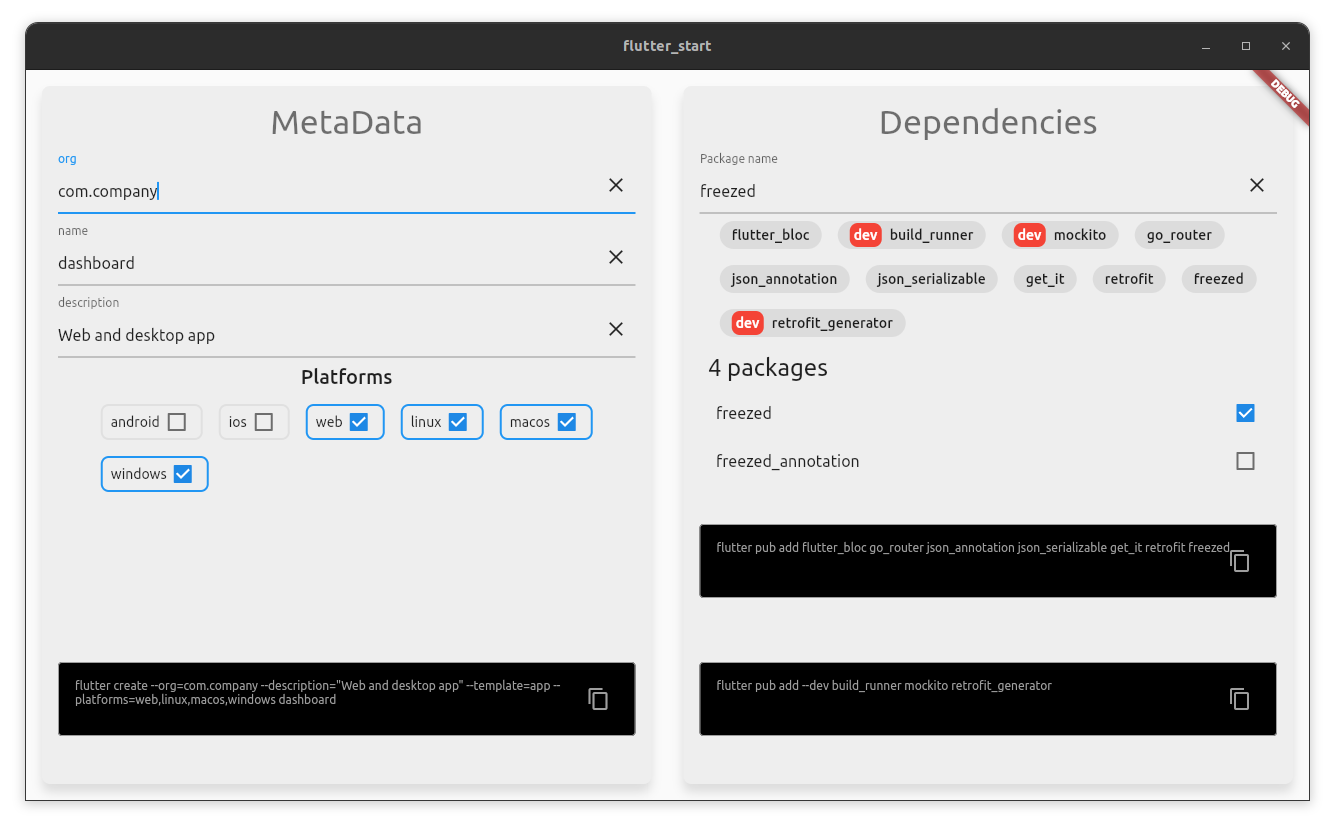Uncheck the macos platform checkbox
This screenshot has width=1335, height=829.
567,422
